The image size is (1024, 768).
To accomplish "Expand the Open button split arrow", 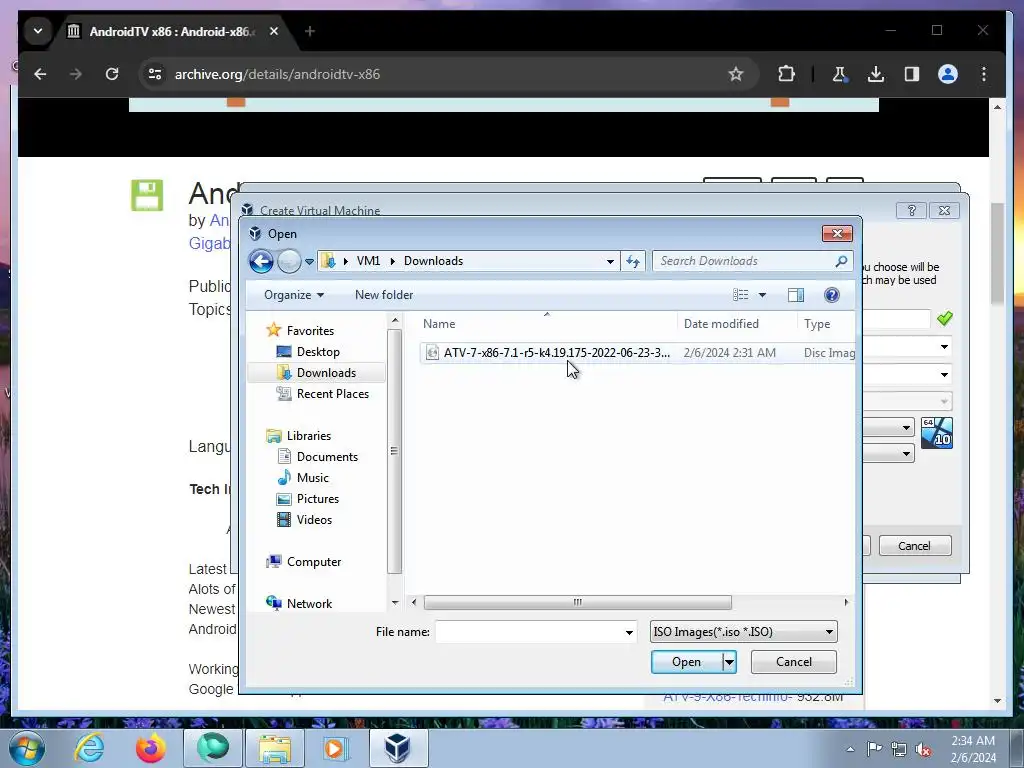I will pyautogui.click(x=729, y=662).
